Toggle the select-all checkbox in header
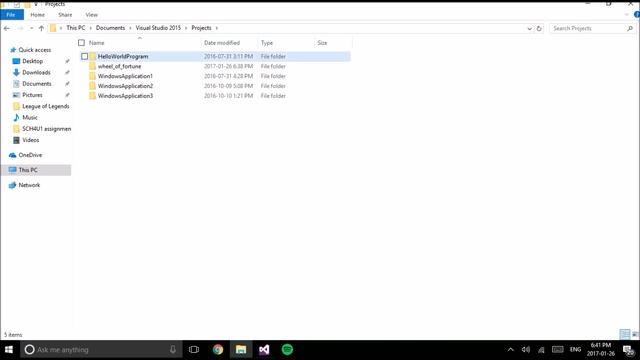Screen dimensions: 640x360 82,42
